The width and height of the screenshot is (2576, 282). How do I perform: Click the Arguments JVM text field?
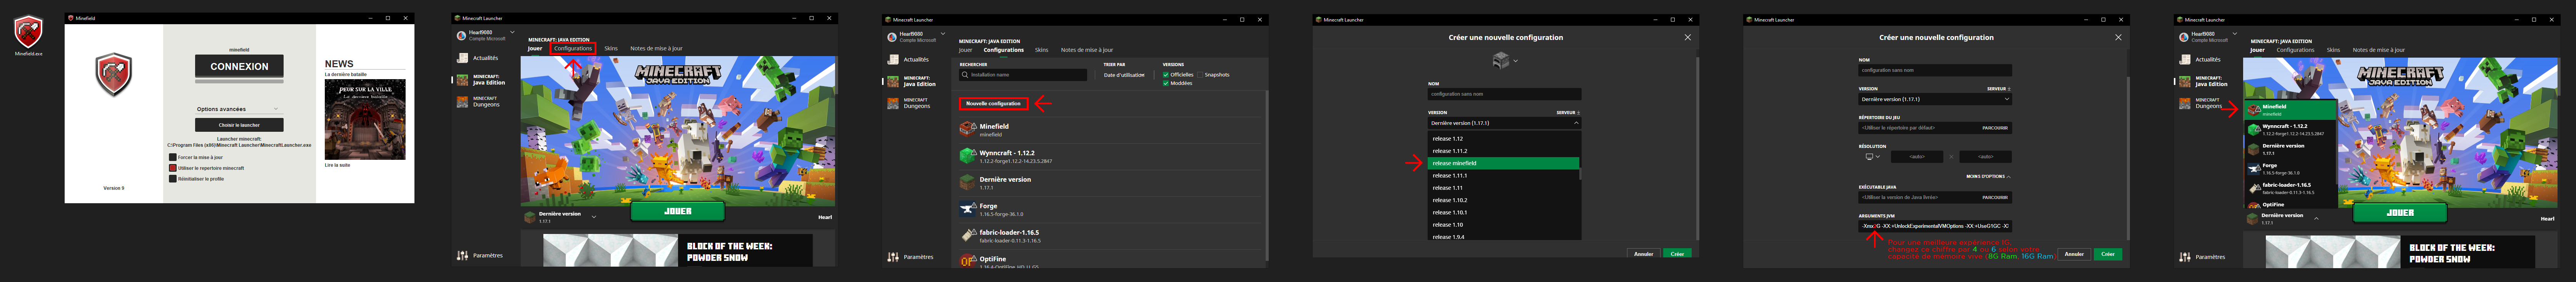point(1934,226)
